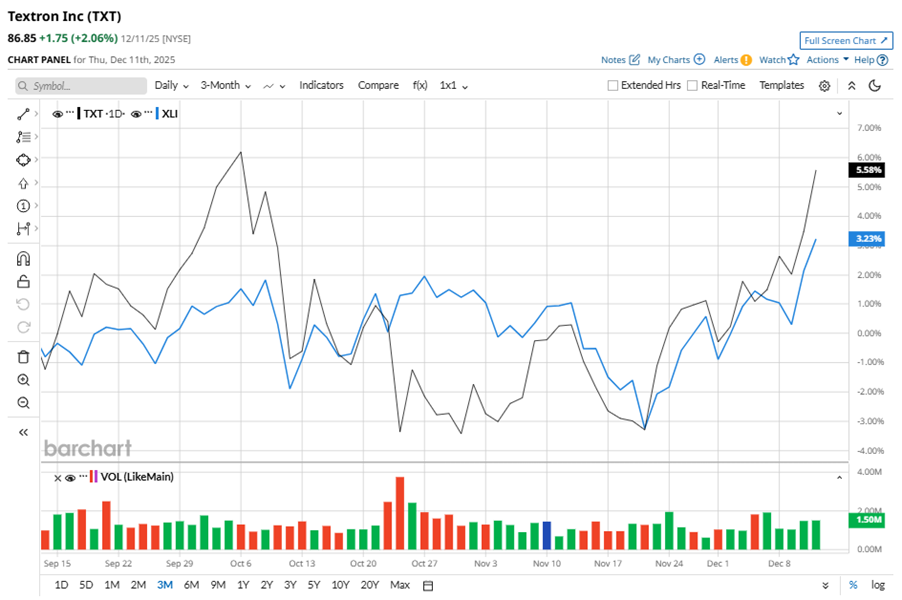Select the 10Y time range
The image size is (902, 600).
coord(340,585)
